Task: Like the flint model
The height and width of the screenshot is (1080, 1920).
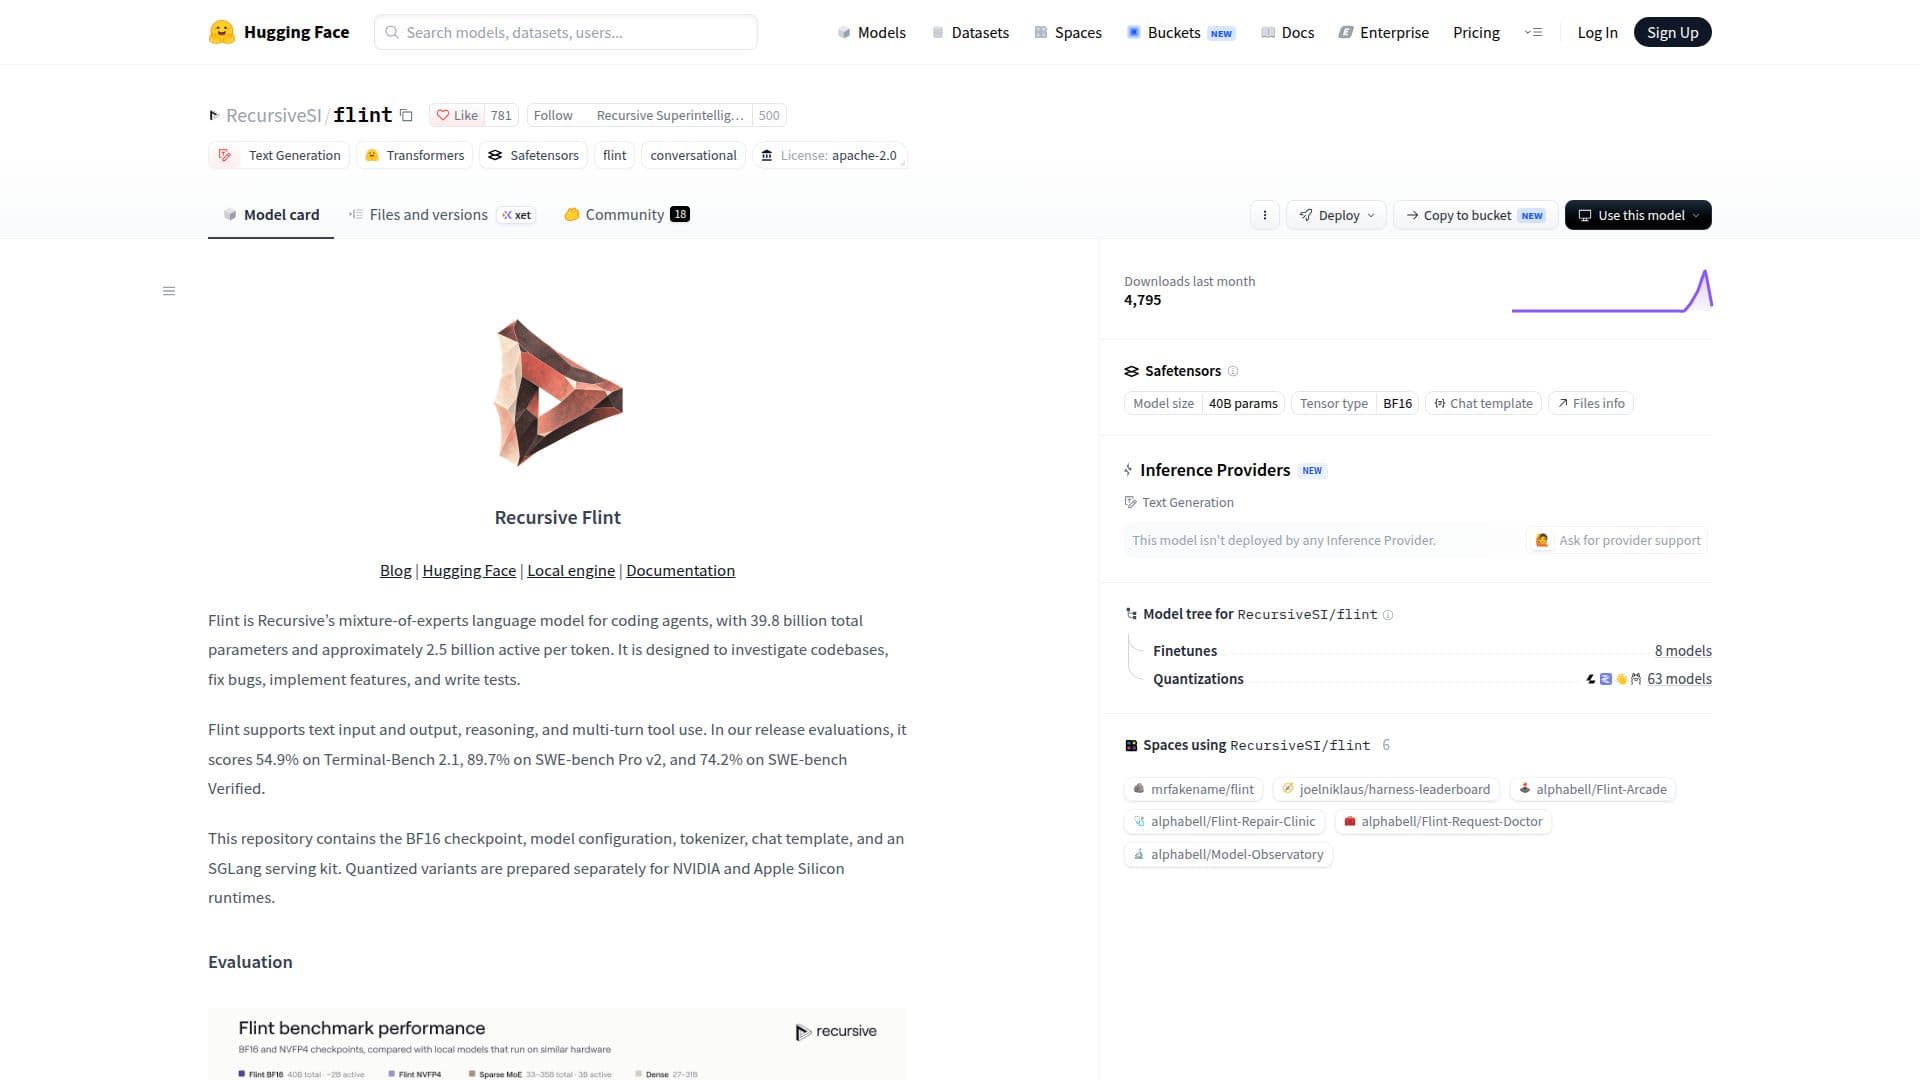Action: 457,115
